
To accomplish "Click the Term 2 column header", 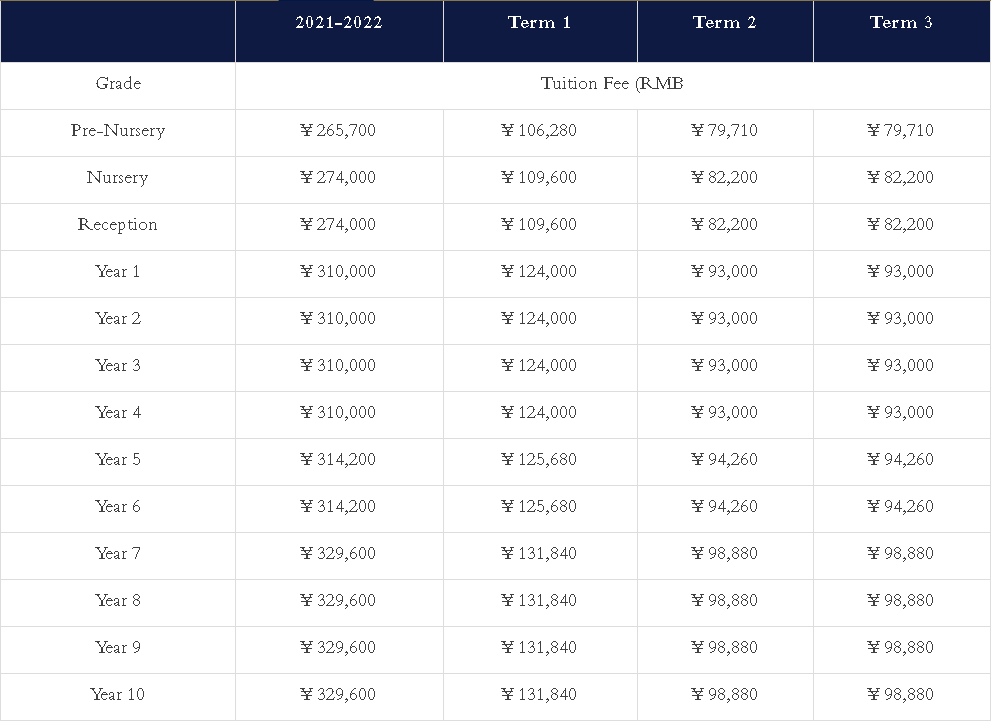I will pos(724,22).
